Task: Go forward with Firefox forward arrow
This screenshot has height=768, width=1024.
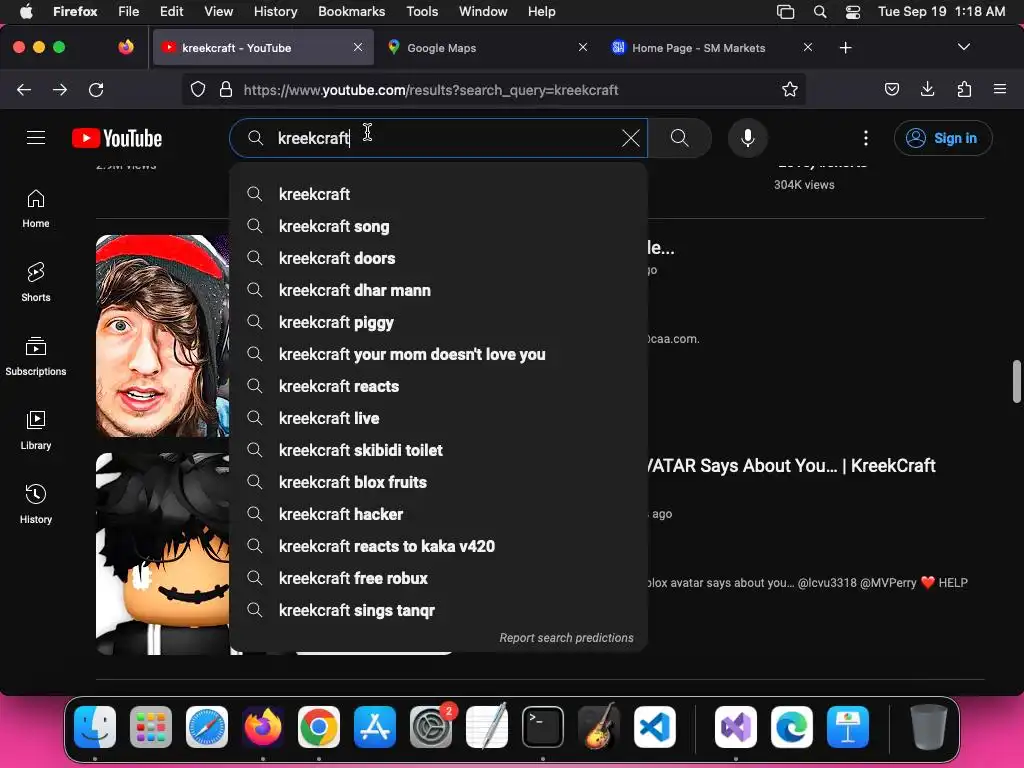Action: (60, 89)
